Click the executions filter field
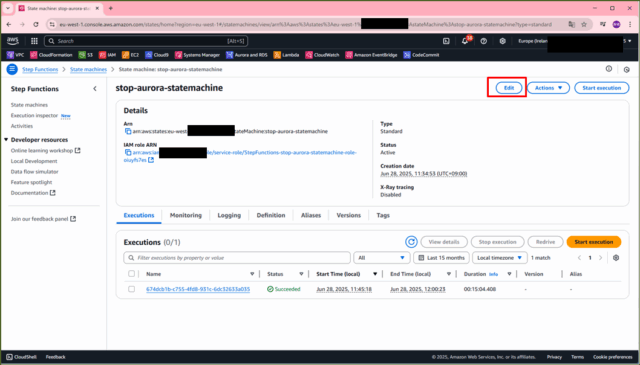640x365 pixels. tap(237, 258)
